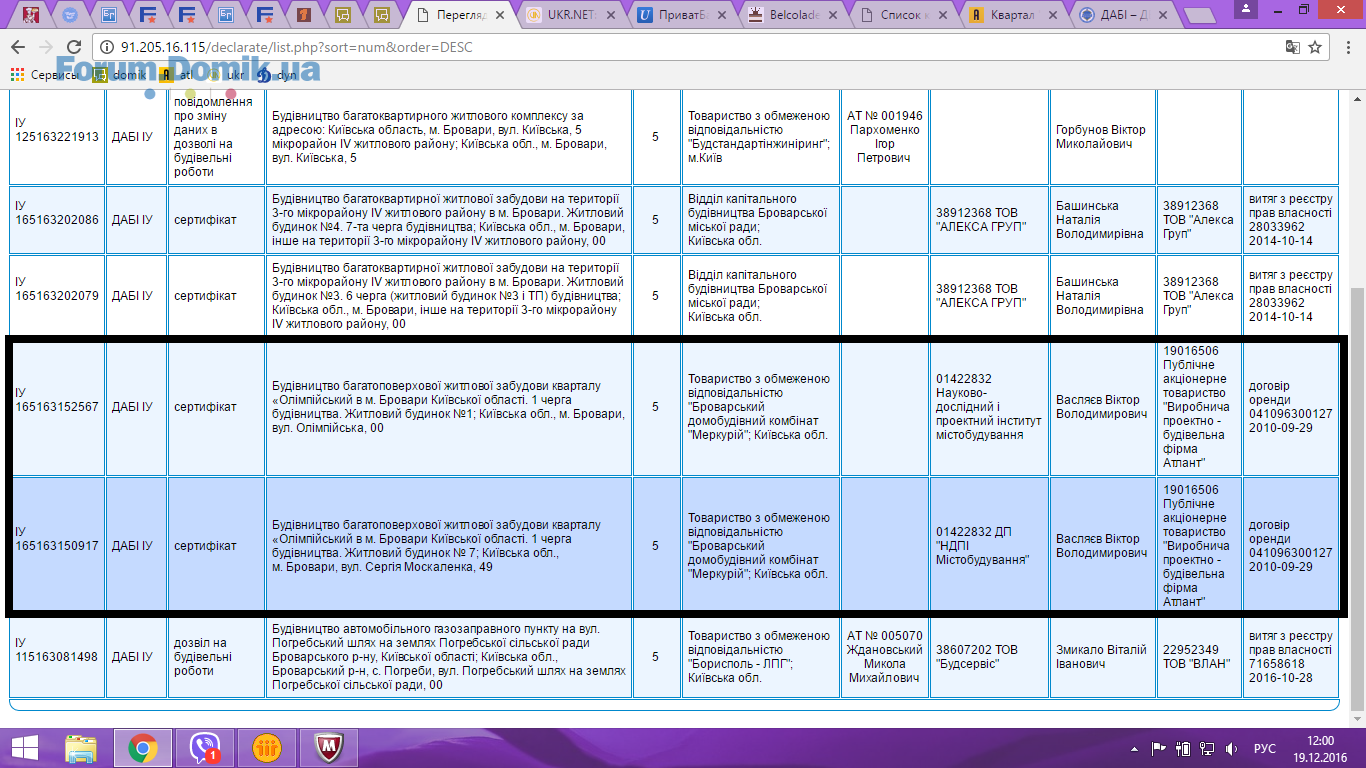Image resolution: width=1366 pixels, height=768 pixels.
Task: Open the dyn bookmark
Action: [278, 75]
